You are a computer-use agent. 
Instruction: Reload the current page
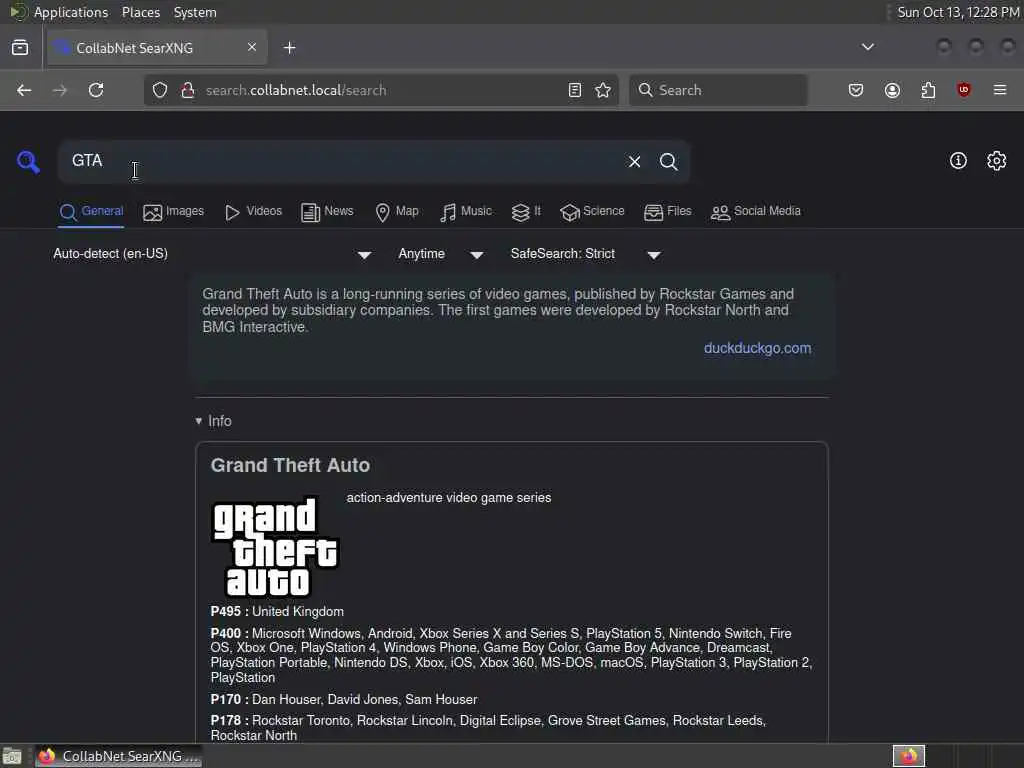(96, 90)
